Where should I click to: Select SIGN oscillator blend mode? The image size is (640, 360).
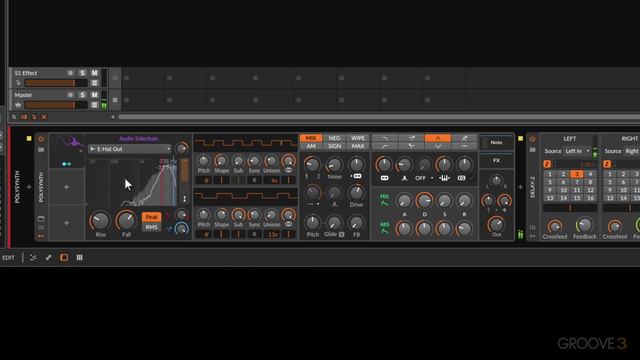(334, 146)
